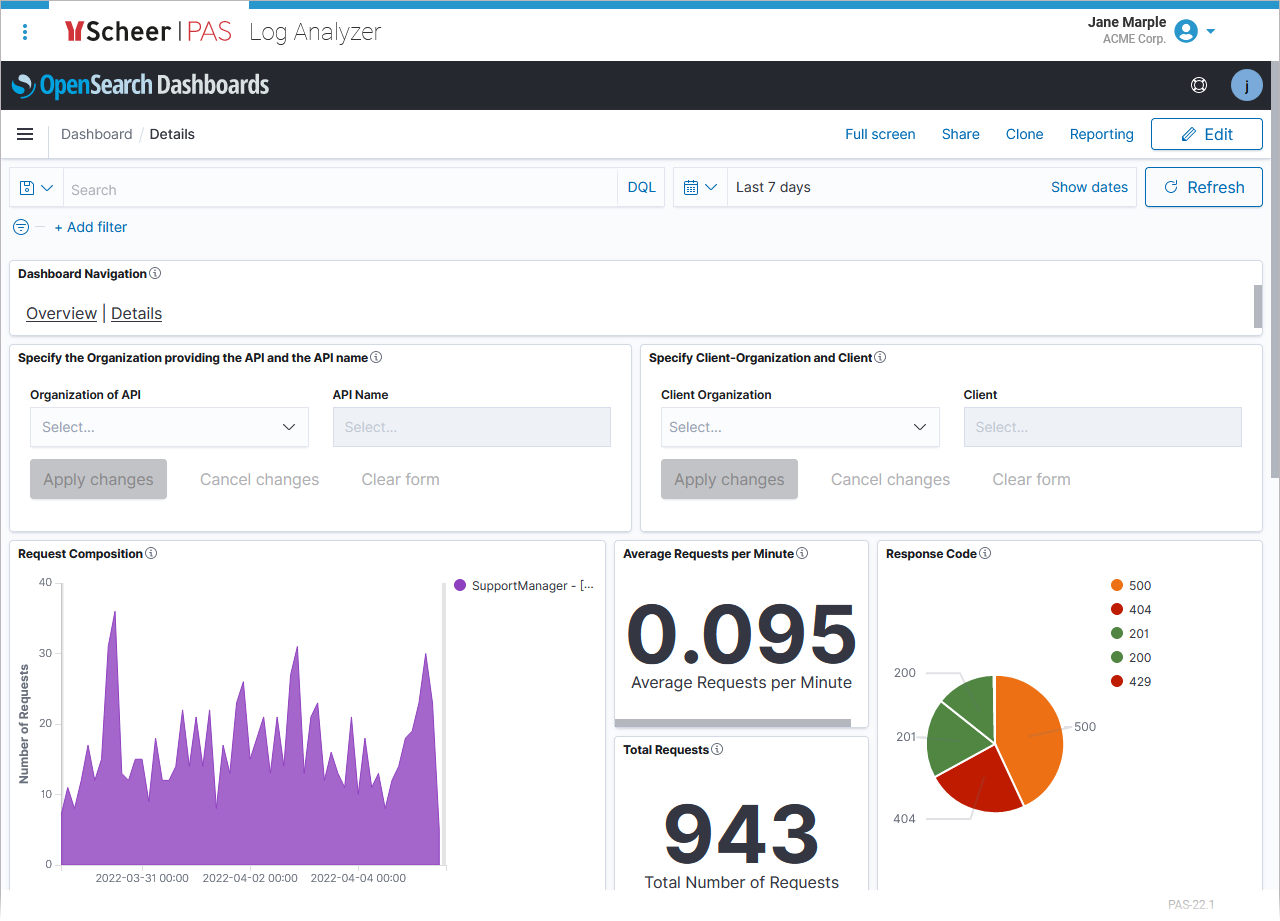
Task: Toggle the hamburger navigation menu
Action: [x=25, y=134]
